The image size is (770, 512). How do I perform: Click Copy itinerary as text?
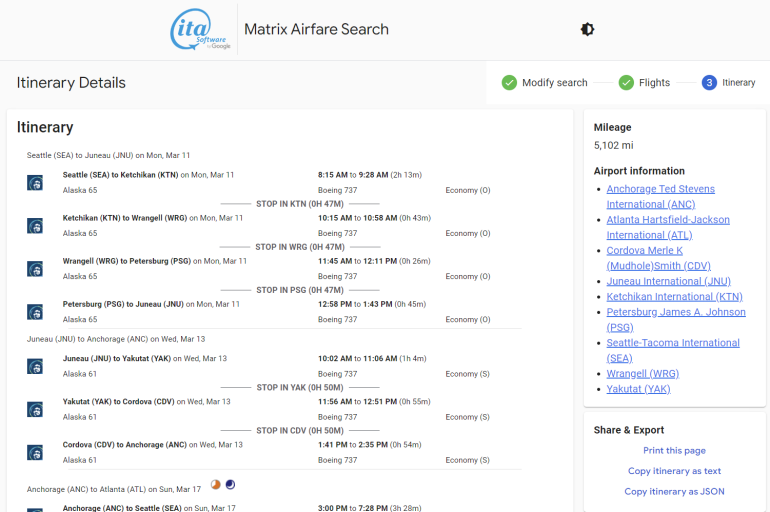tap(674, 471)
